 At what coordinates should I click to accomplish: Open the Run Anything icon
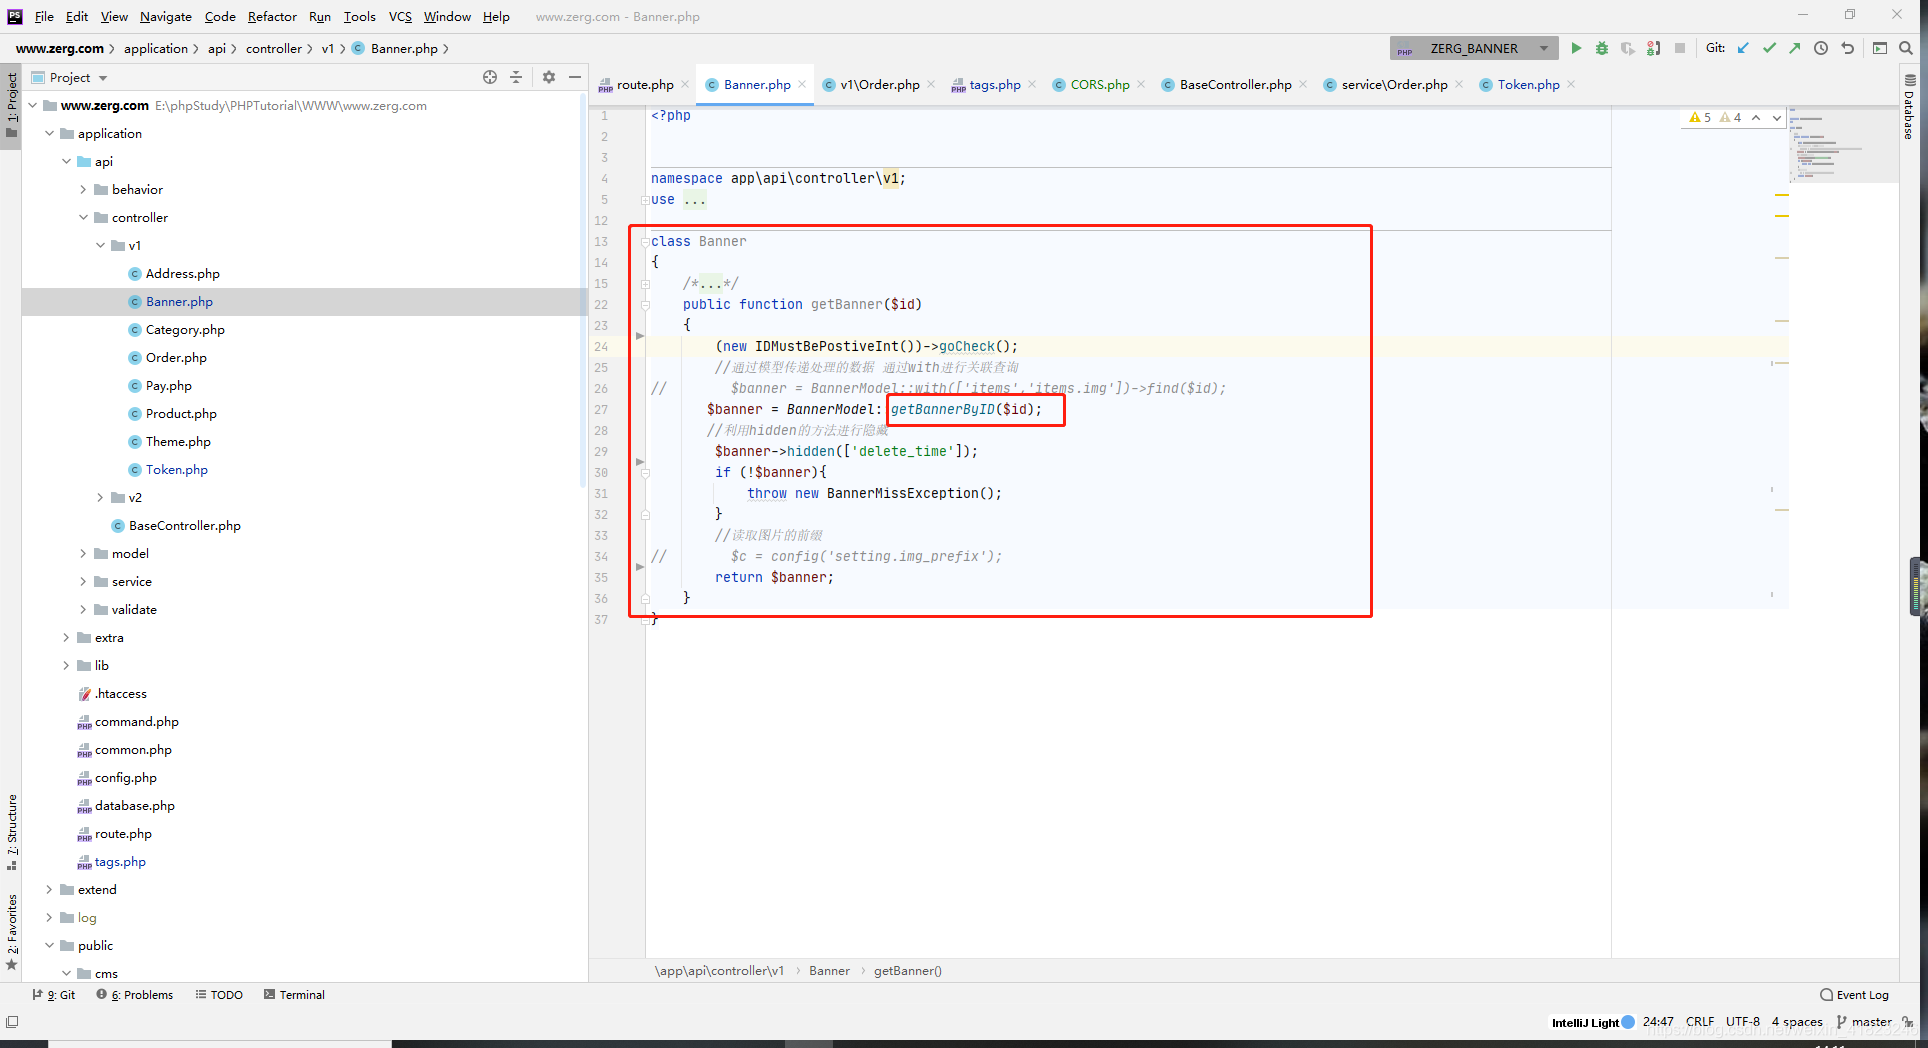point(1880,48)
